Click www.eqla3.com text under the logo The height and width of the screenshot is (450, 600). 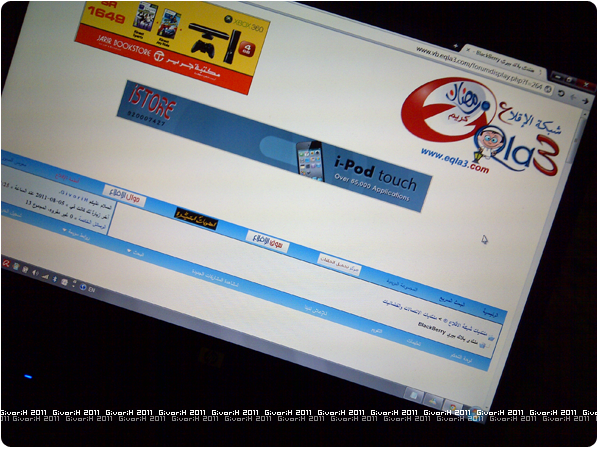pyautogui.click(x=454, y=160)
